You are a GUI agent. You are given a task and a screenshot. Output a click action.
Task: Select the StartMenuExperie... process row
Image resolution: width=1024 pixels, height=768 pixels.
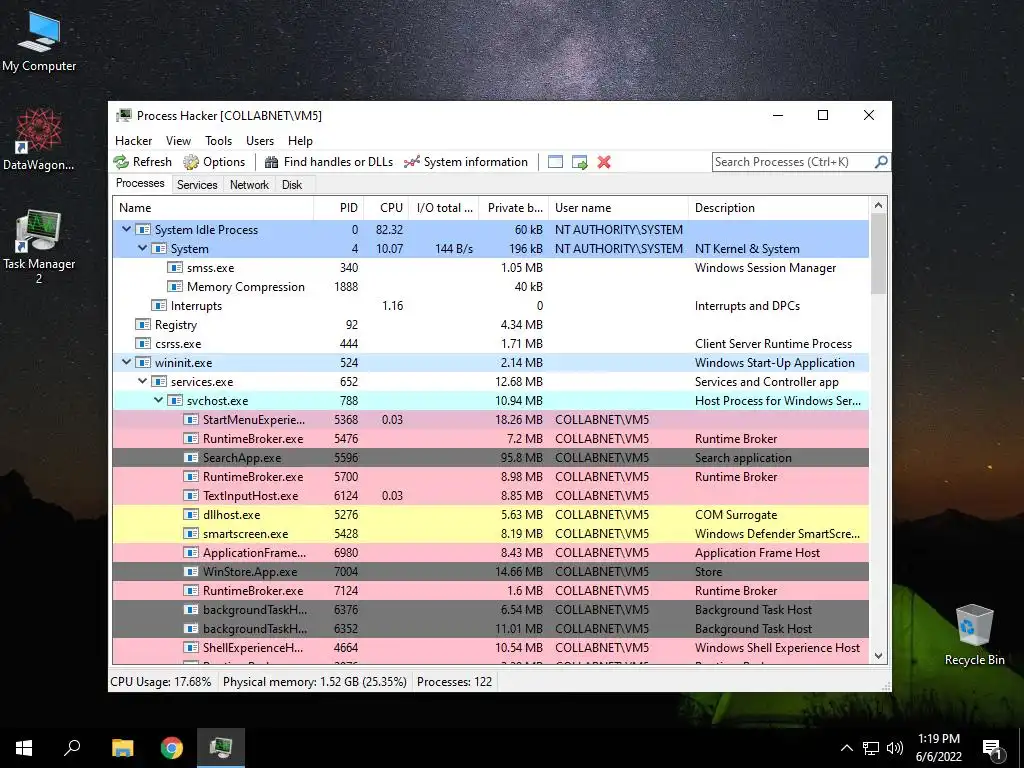pos(490,420)
